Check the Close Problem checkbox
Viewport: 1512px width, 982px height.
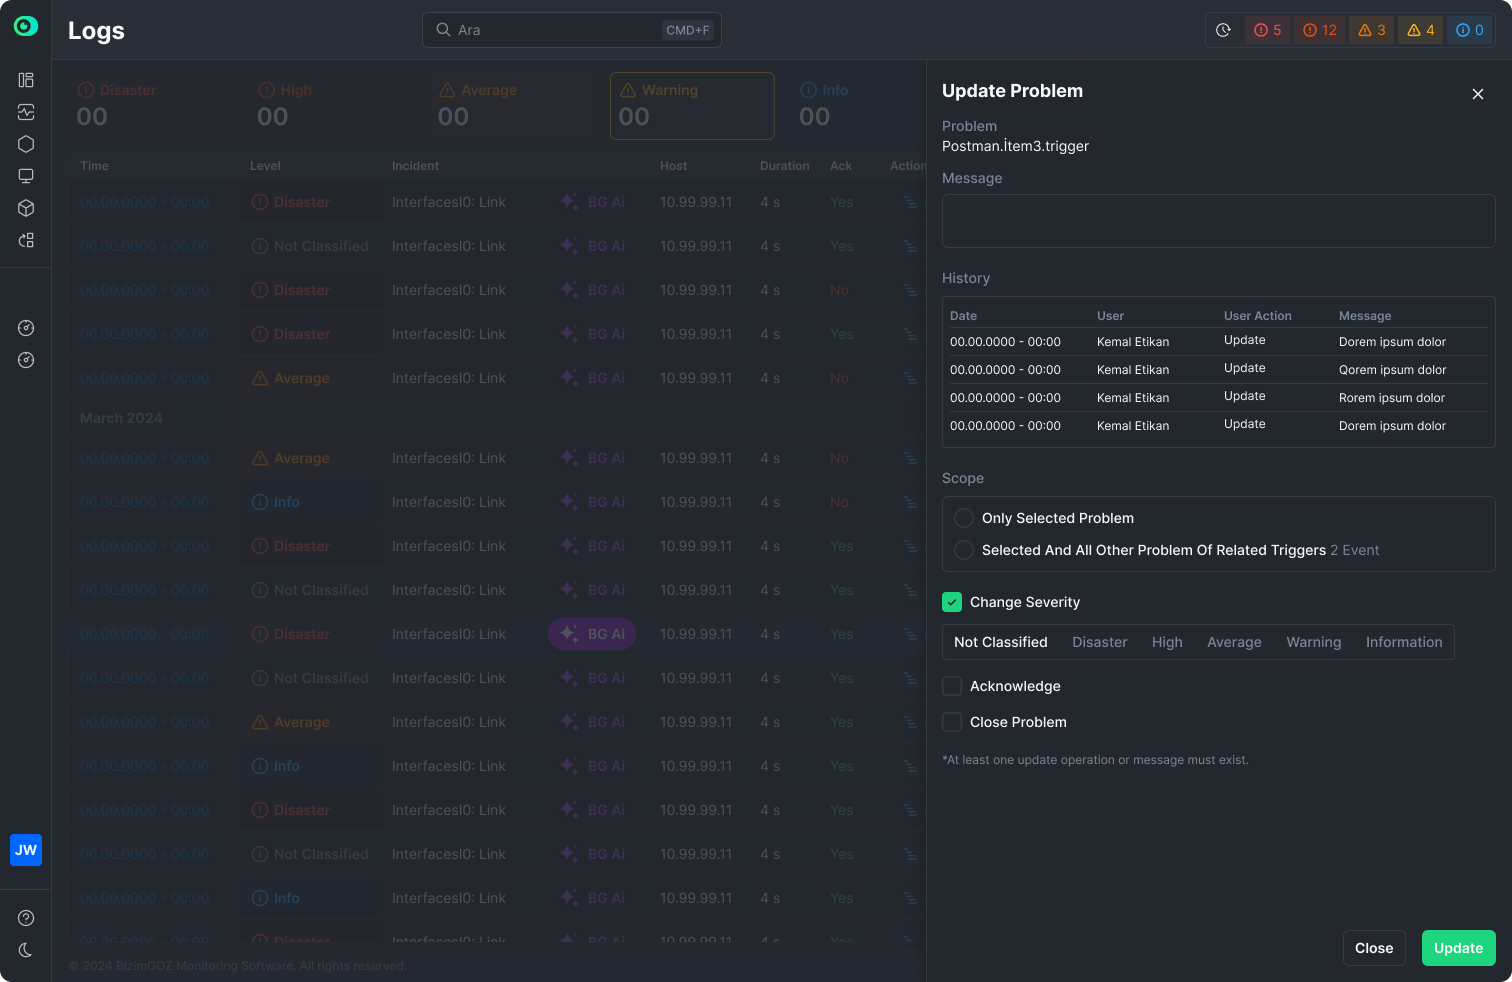952,722
